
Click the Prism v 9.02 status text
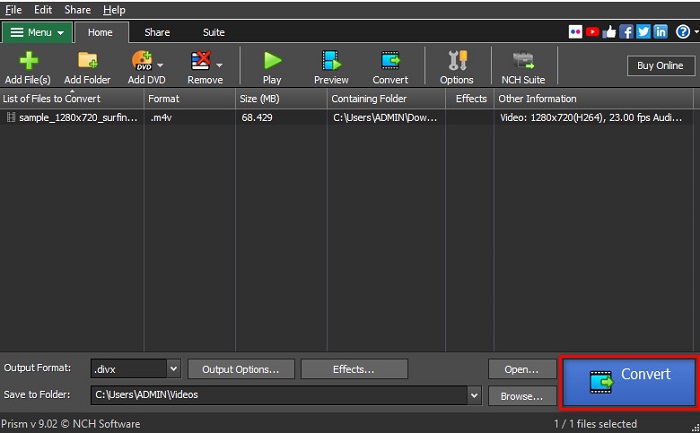tap(71, 424)
